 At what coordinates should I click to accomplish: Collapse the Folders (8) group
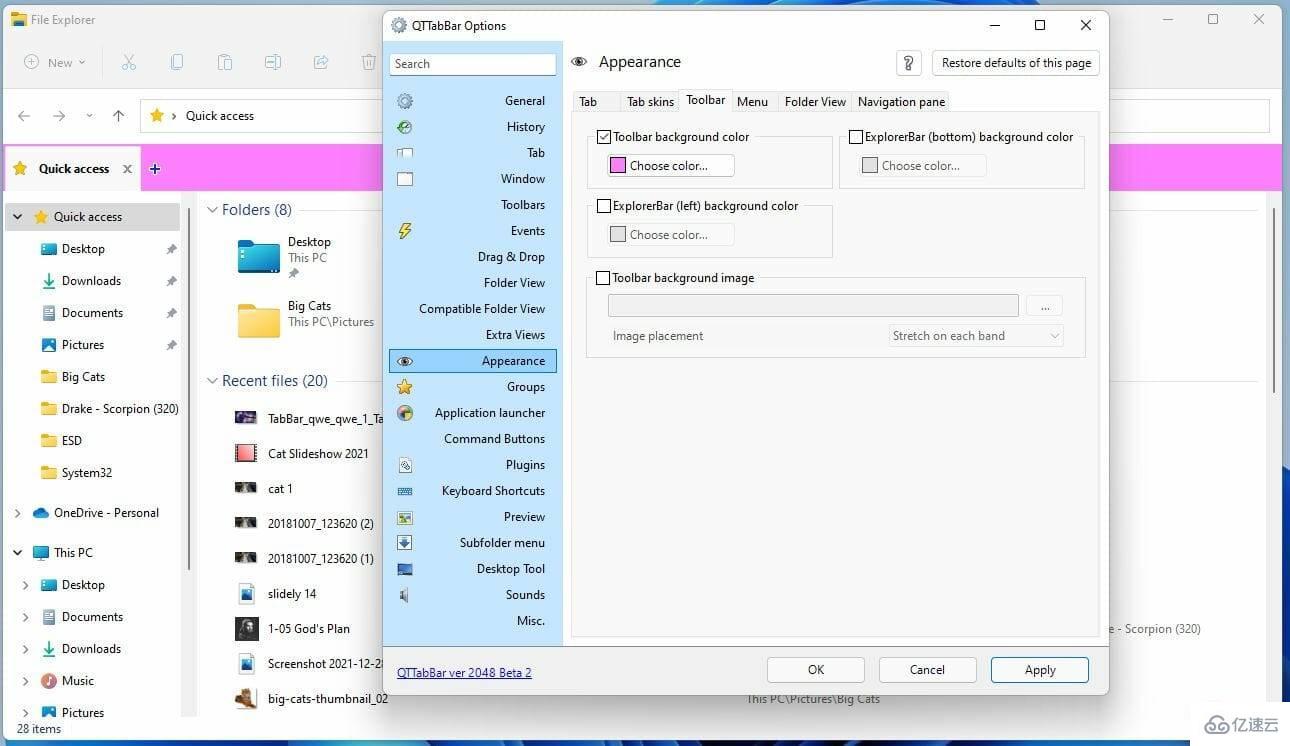tap(212, 210)
